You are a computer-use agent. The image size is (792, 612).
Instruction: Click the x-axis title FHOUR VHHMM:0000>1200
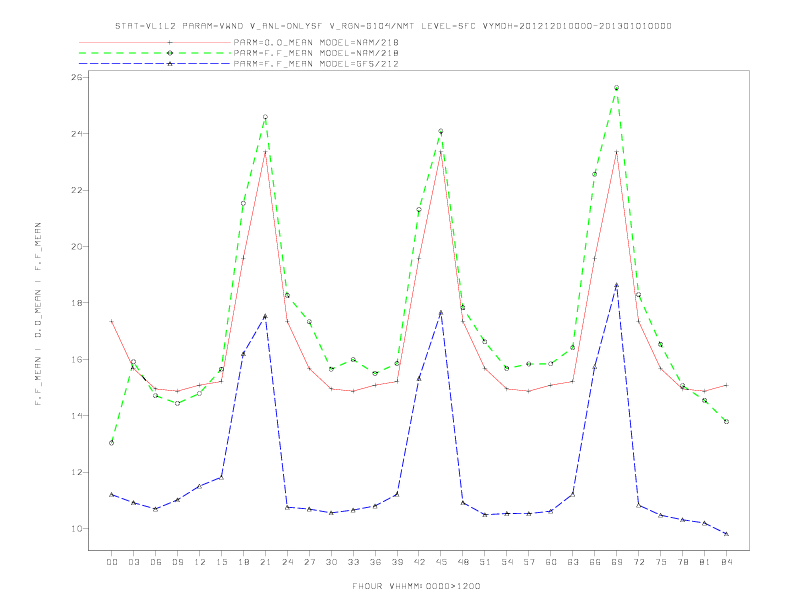pyautogui.click(x=416, y=586)
